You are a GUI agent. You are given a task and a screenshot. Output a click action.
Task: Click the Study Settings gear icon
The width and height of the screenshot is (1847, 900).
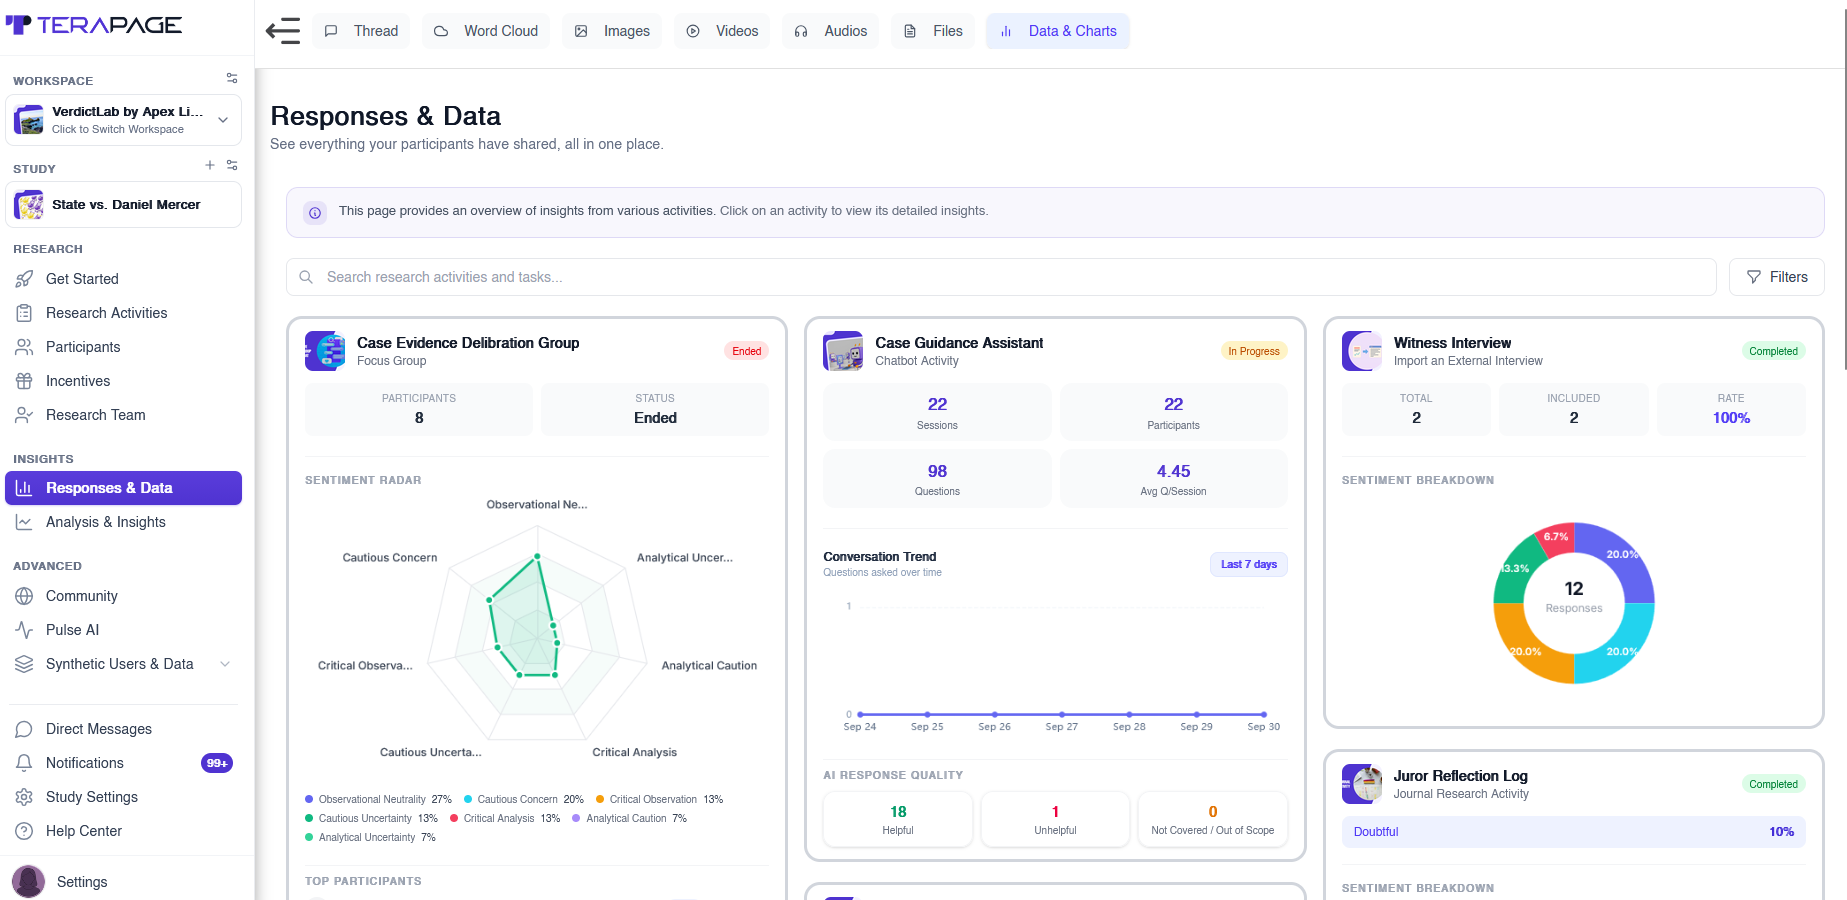[24, 797]
